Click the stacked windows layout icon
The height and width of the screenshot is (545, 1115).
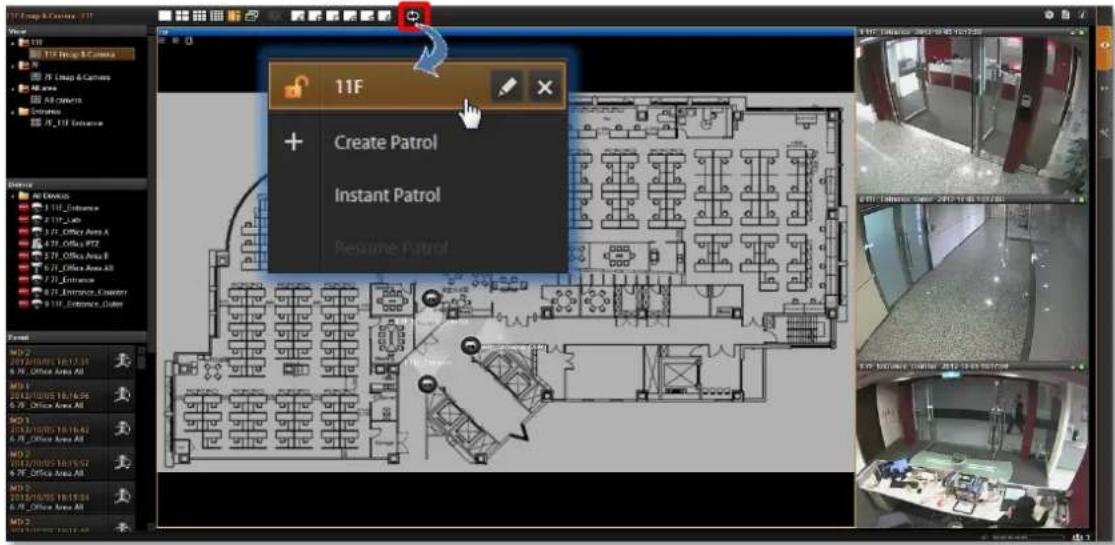(x=252, y=15)
